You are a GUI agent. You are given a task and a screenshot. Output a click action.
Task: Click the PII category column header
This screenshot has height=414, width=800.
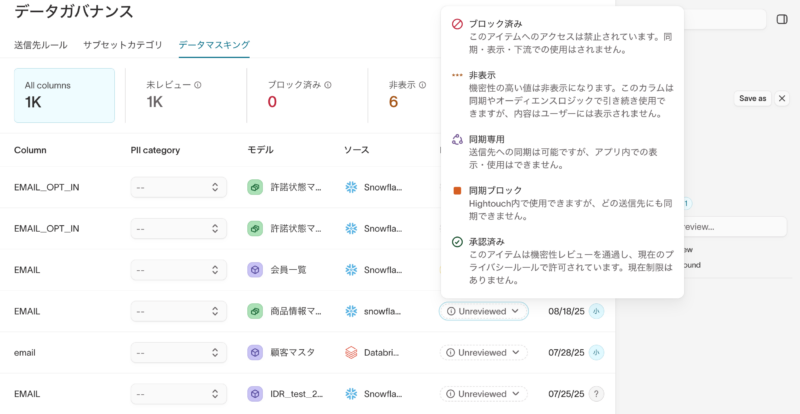155,150
